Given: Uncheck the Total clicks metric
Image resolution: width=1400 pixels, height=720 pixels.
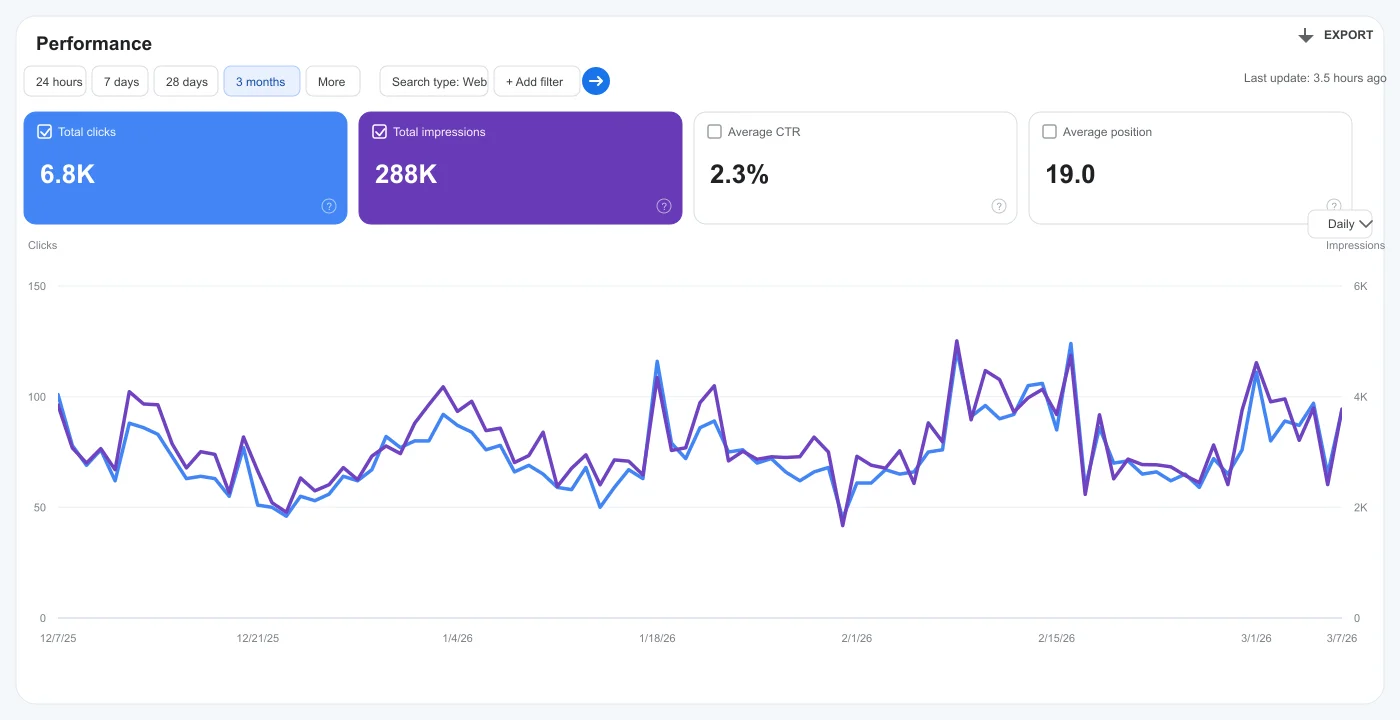Looking at the screenshot, I should 47,131.
